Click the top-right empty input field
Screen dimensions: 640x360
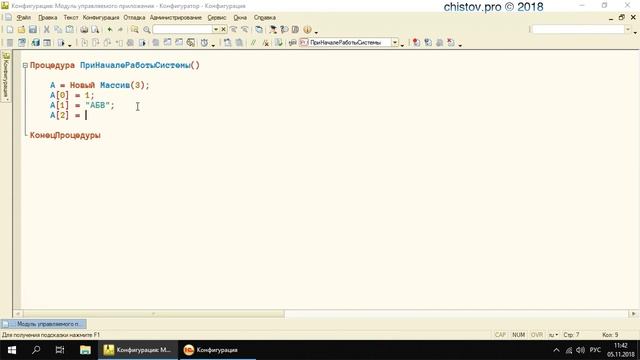tap(578, 29)
